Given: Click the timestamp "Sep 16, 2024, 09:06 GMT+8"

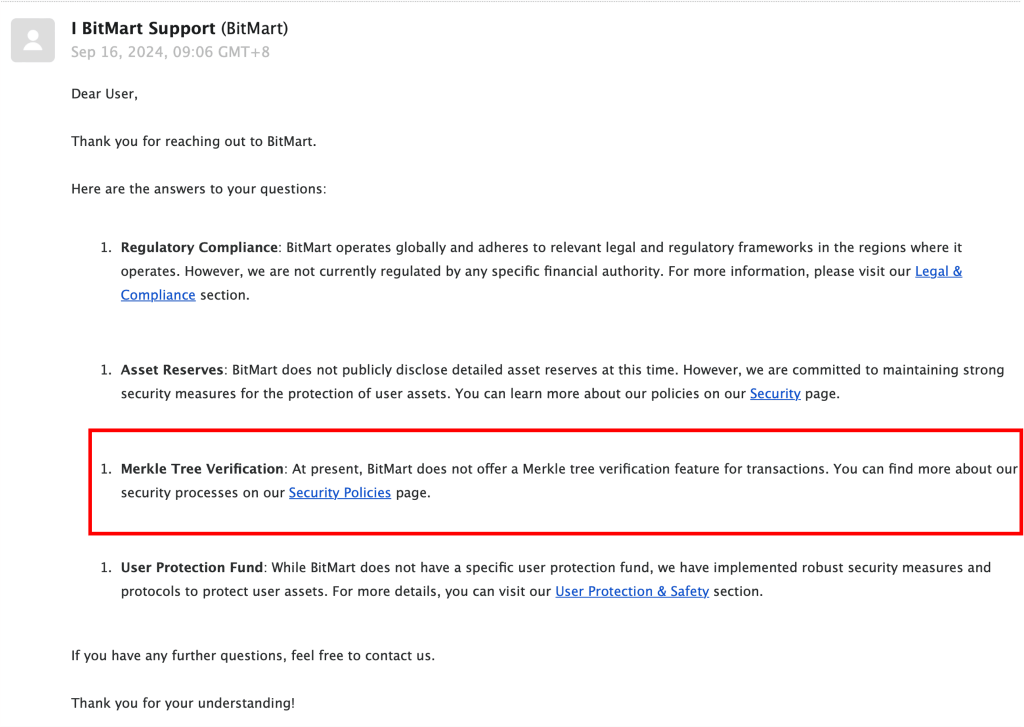Looking at the screenshot, I should [170, 52].
